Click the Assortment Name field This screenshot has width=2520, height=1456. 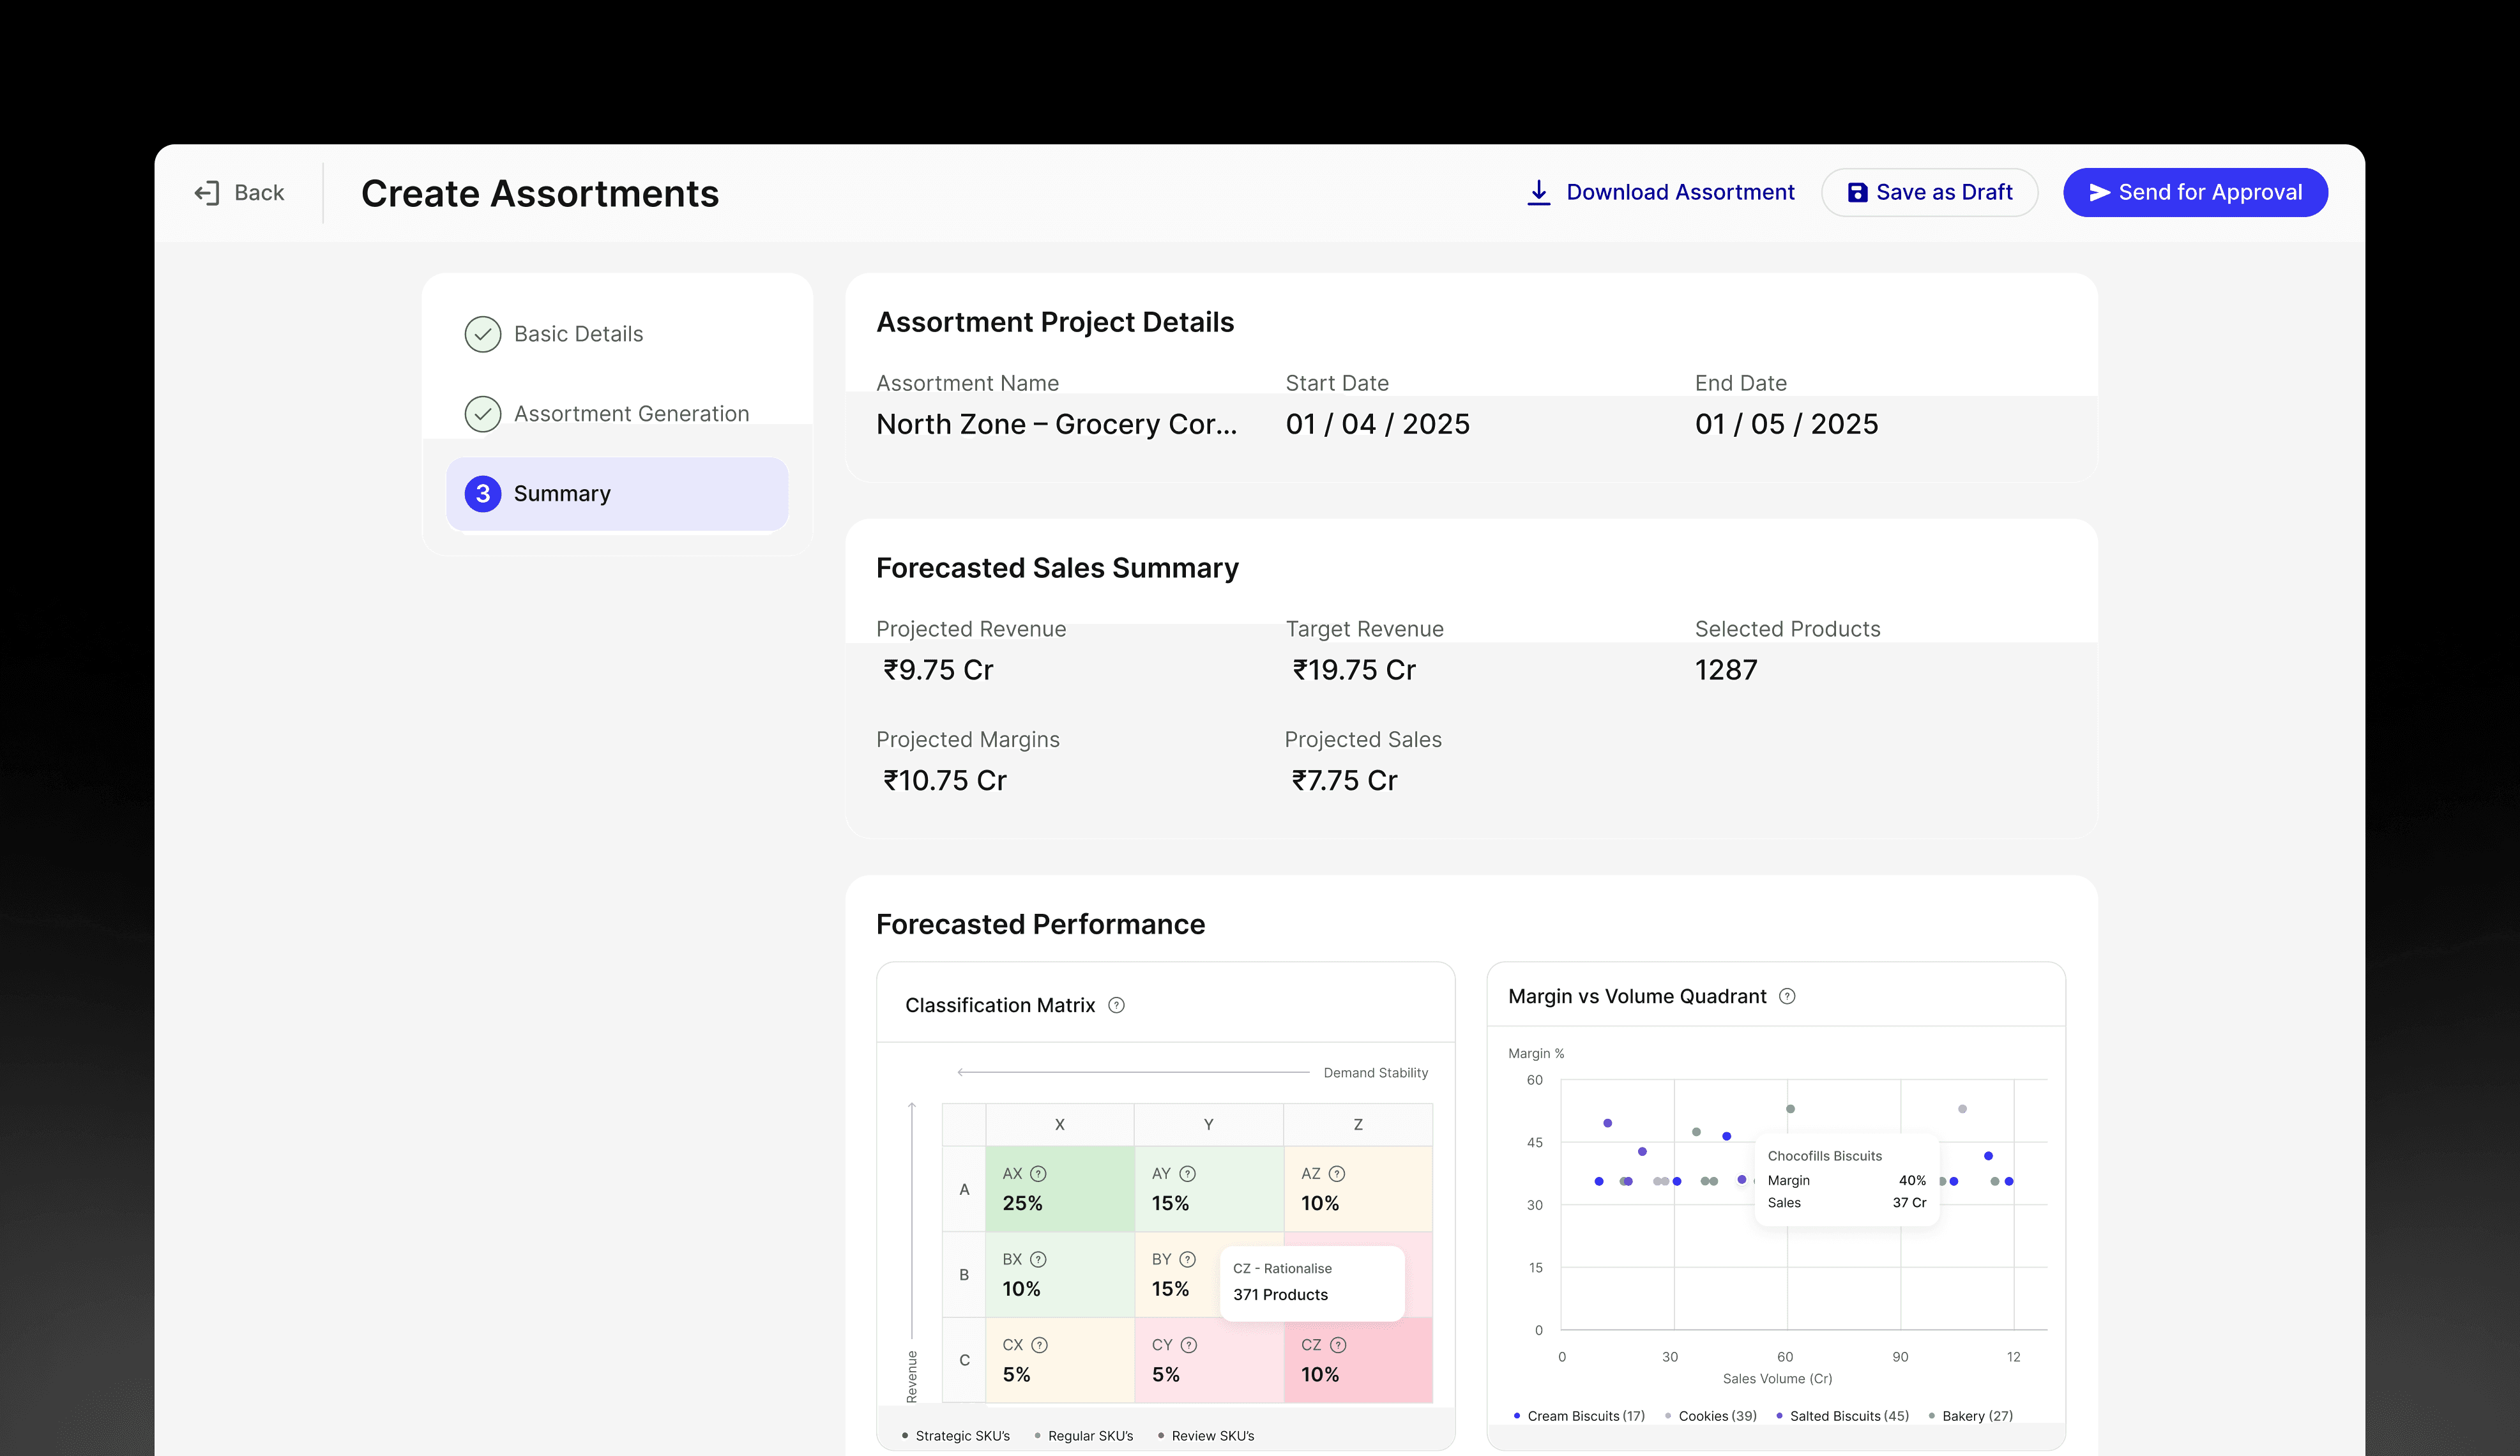pos(1057,424)
